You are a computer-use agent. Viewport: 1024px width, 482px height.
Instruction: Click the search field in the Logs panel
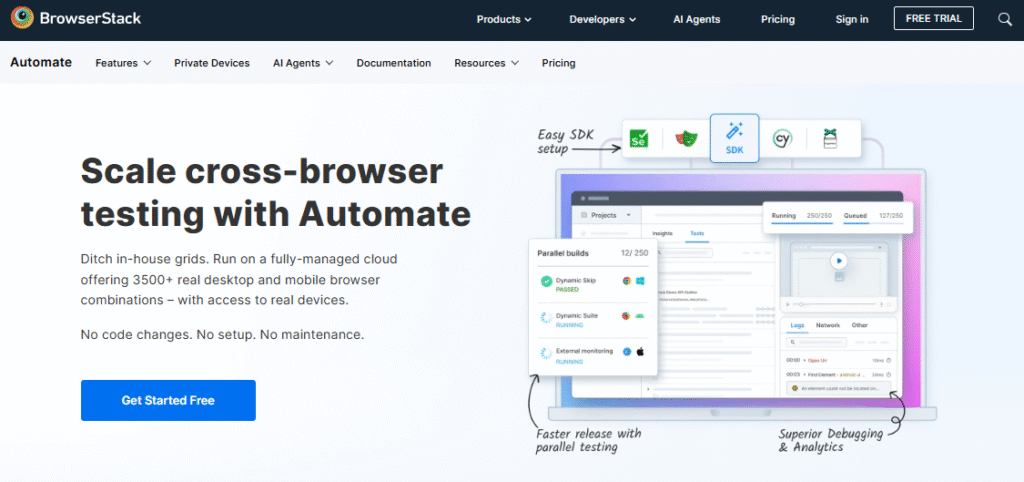tap(816, 342)
